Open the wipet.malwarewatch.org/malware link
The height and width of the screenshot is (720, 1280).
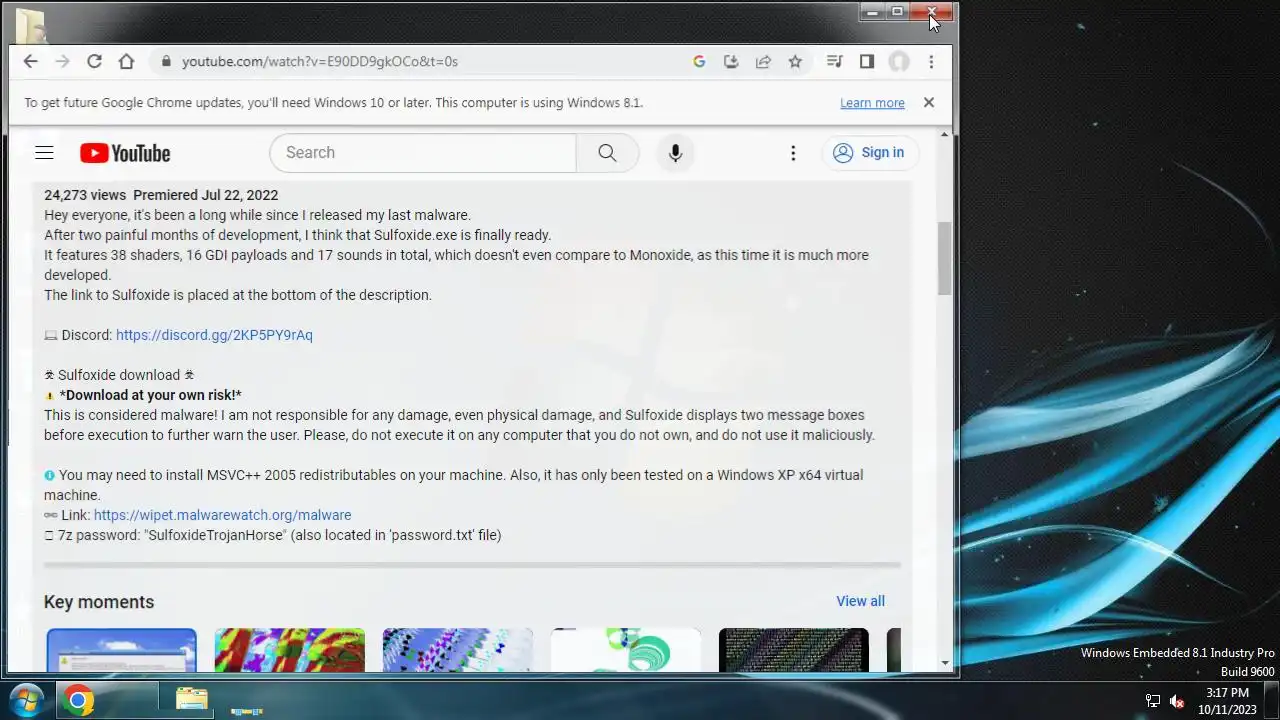pyautogui.click(x=222, y=515)
